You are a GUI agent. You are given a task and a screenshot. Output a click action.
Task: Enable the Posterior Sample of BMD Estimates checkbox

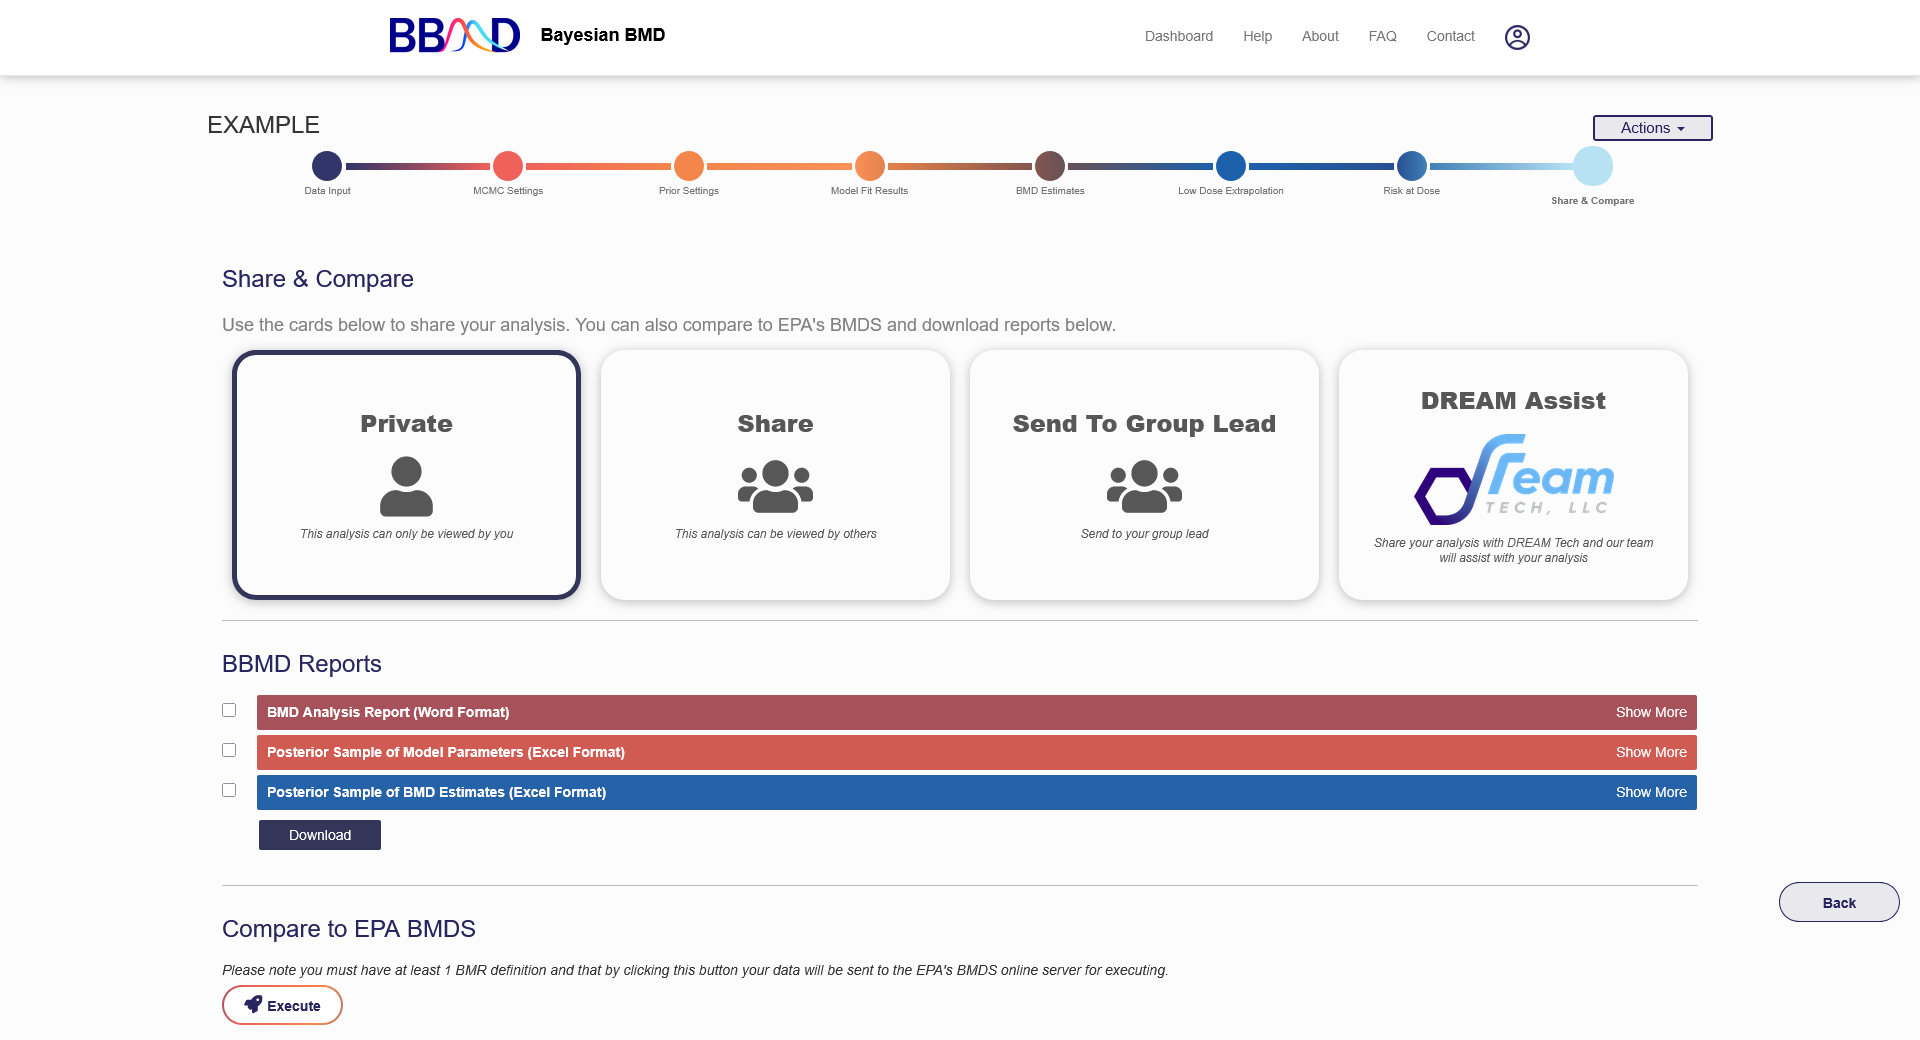(229, 790)
